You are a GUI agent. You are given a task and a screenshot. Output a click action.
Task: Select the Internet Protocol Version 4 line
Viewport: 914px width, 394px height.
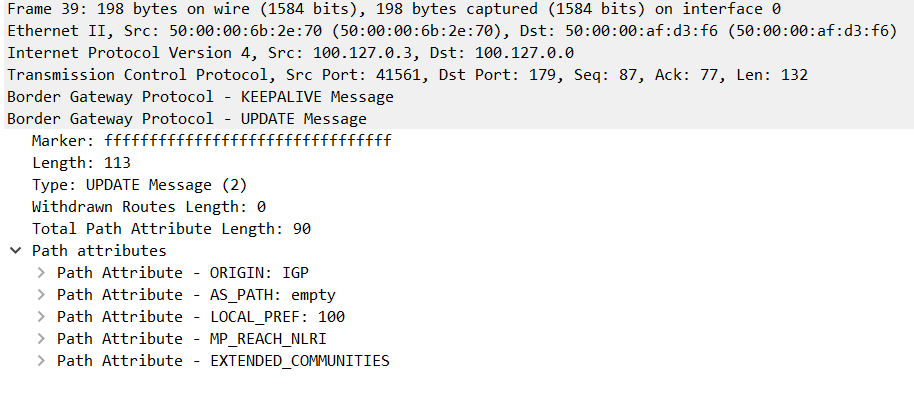tap(457, 53)
